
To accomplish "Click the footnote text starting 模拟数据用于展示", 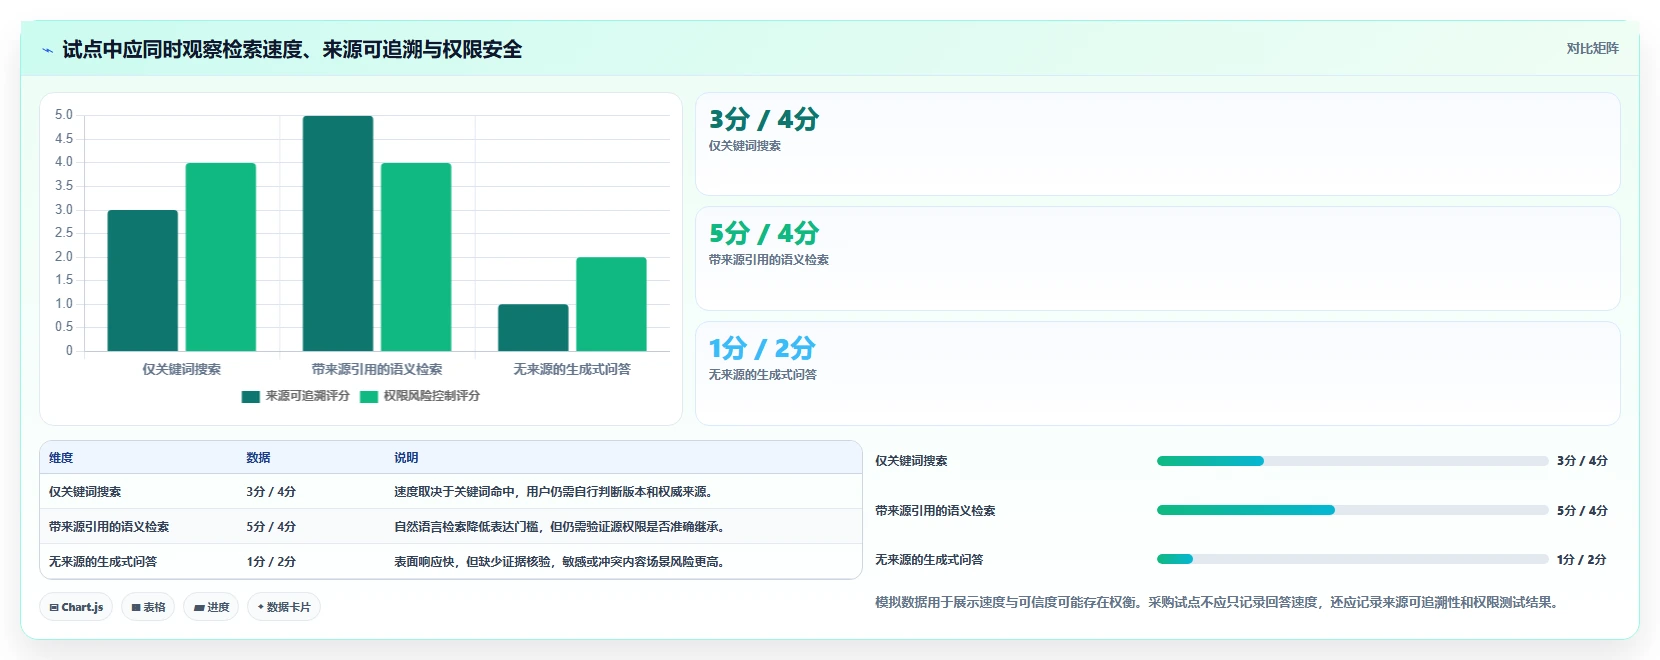I will pyautogui.click(x=1217, y=602).
